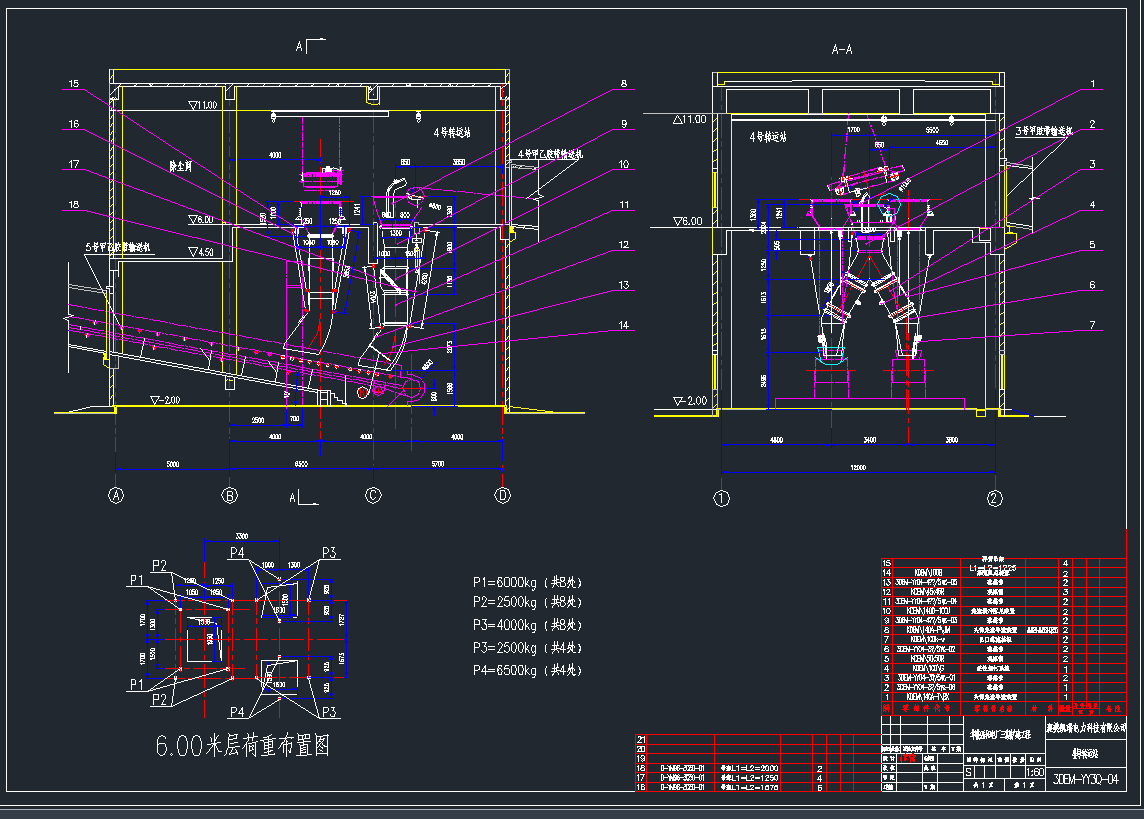
Task: Click the ▽4.50 elevation marker
Action: point(201,253)
